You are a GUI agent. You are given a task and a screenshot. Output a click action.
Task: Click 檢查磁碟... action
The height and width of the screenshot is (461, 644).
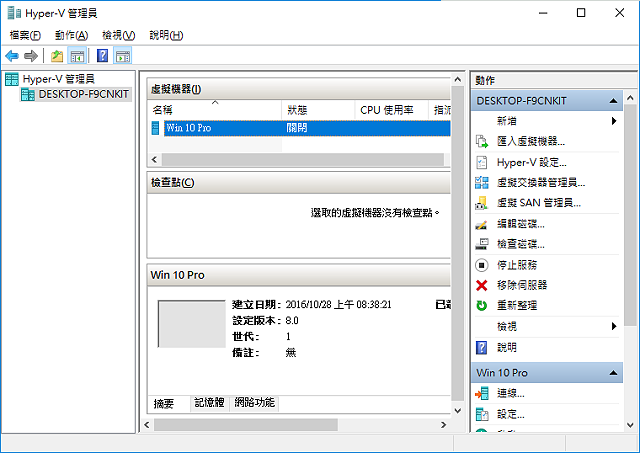click(520, 244)
